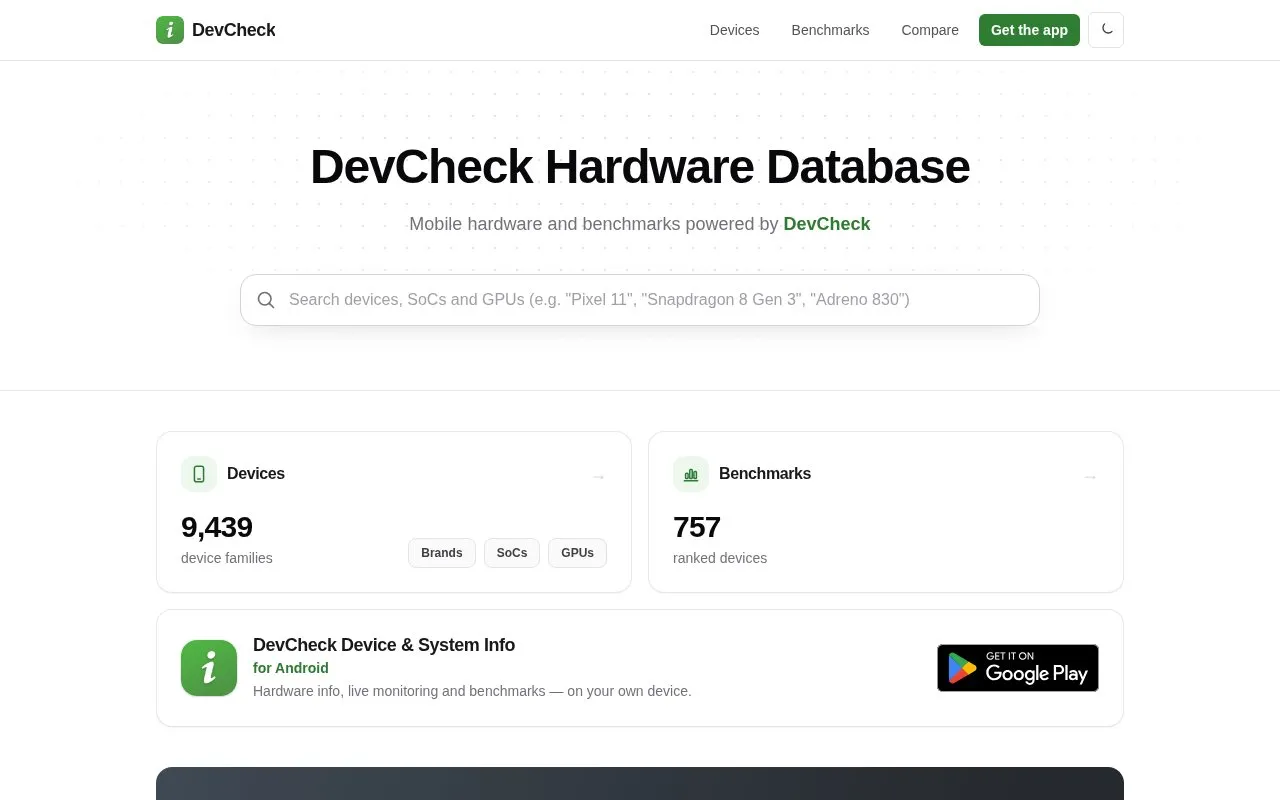
Task: Click the 'for Android' label
Action: click(x=291, y=668)
